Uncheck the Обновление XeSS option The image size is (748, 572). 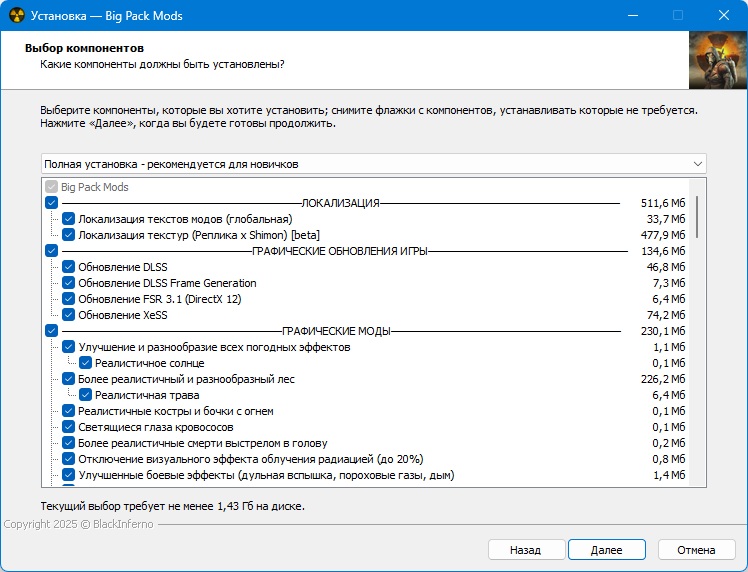tap(68, 315)
